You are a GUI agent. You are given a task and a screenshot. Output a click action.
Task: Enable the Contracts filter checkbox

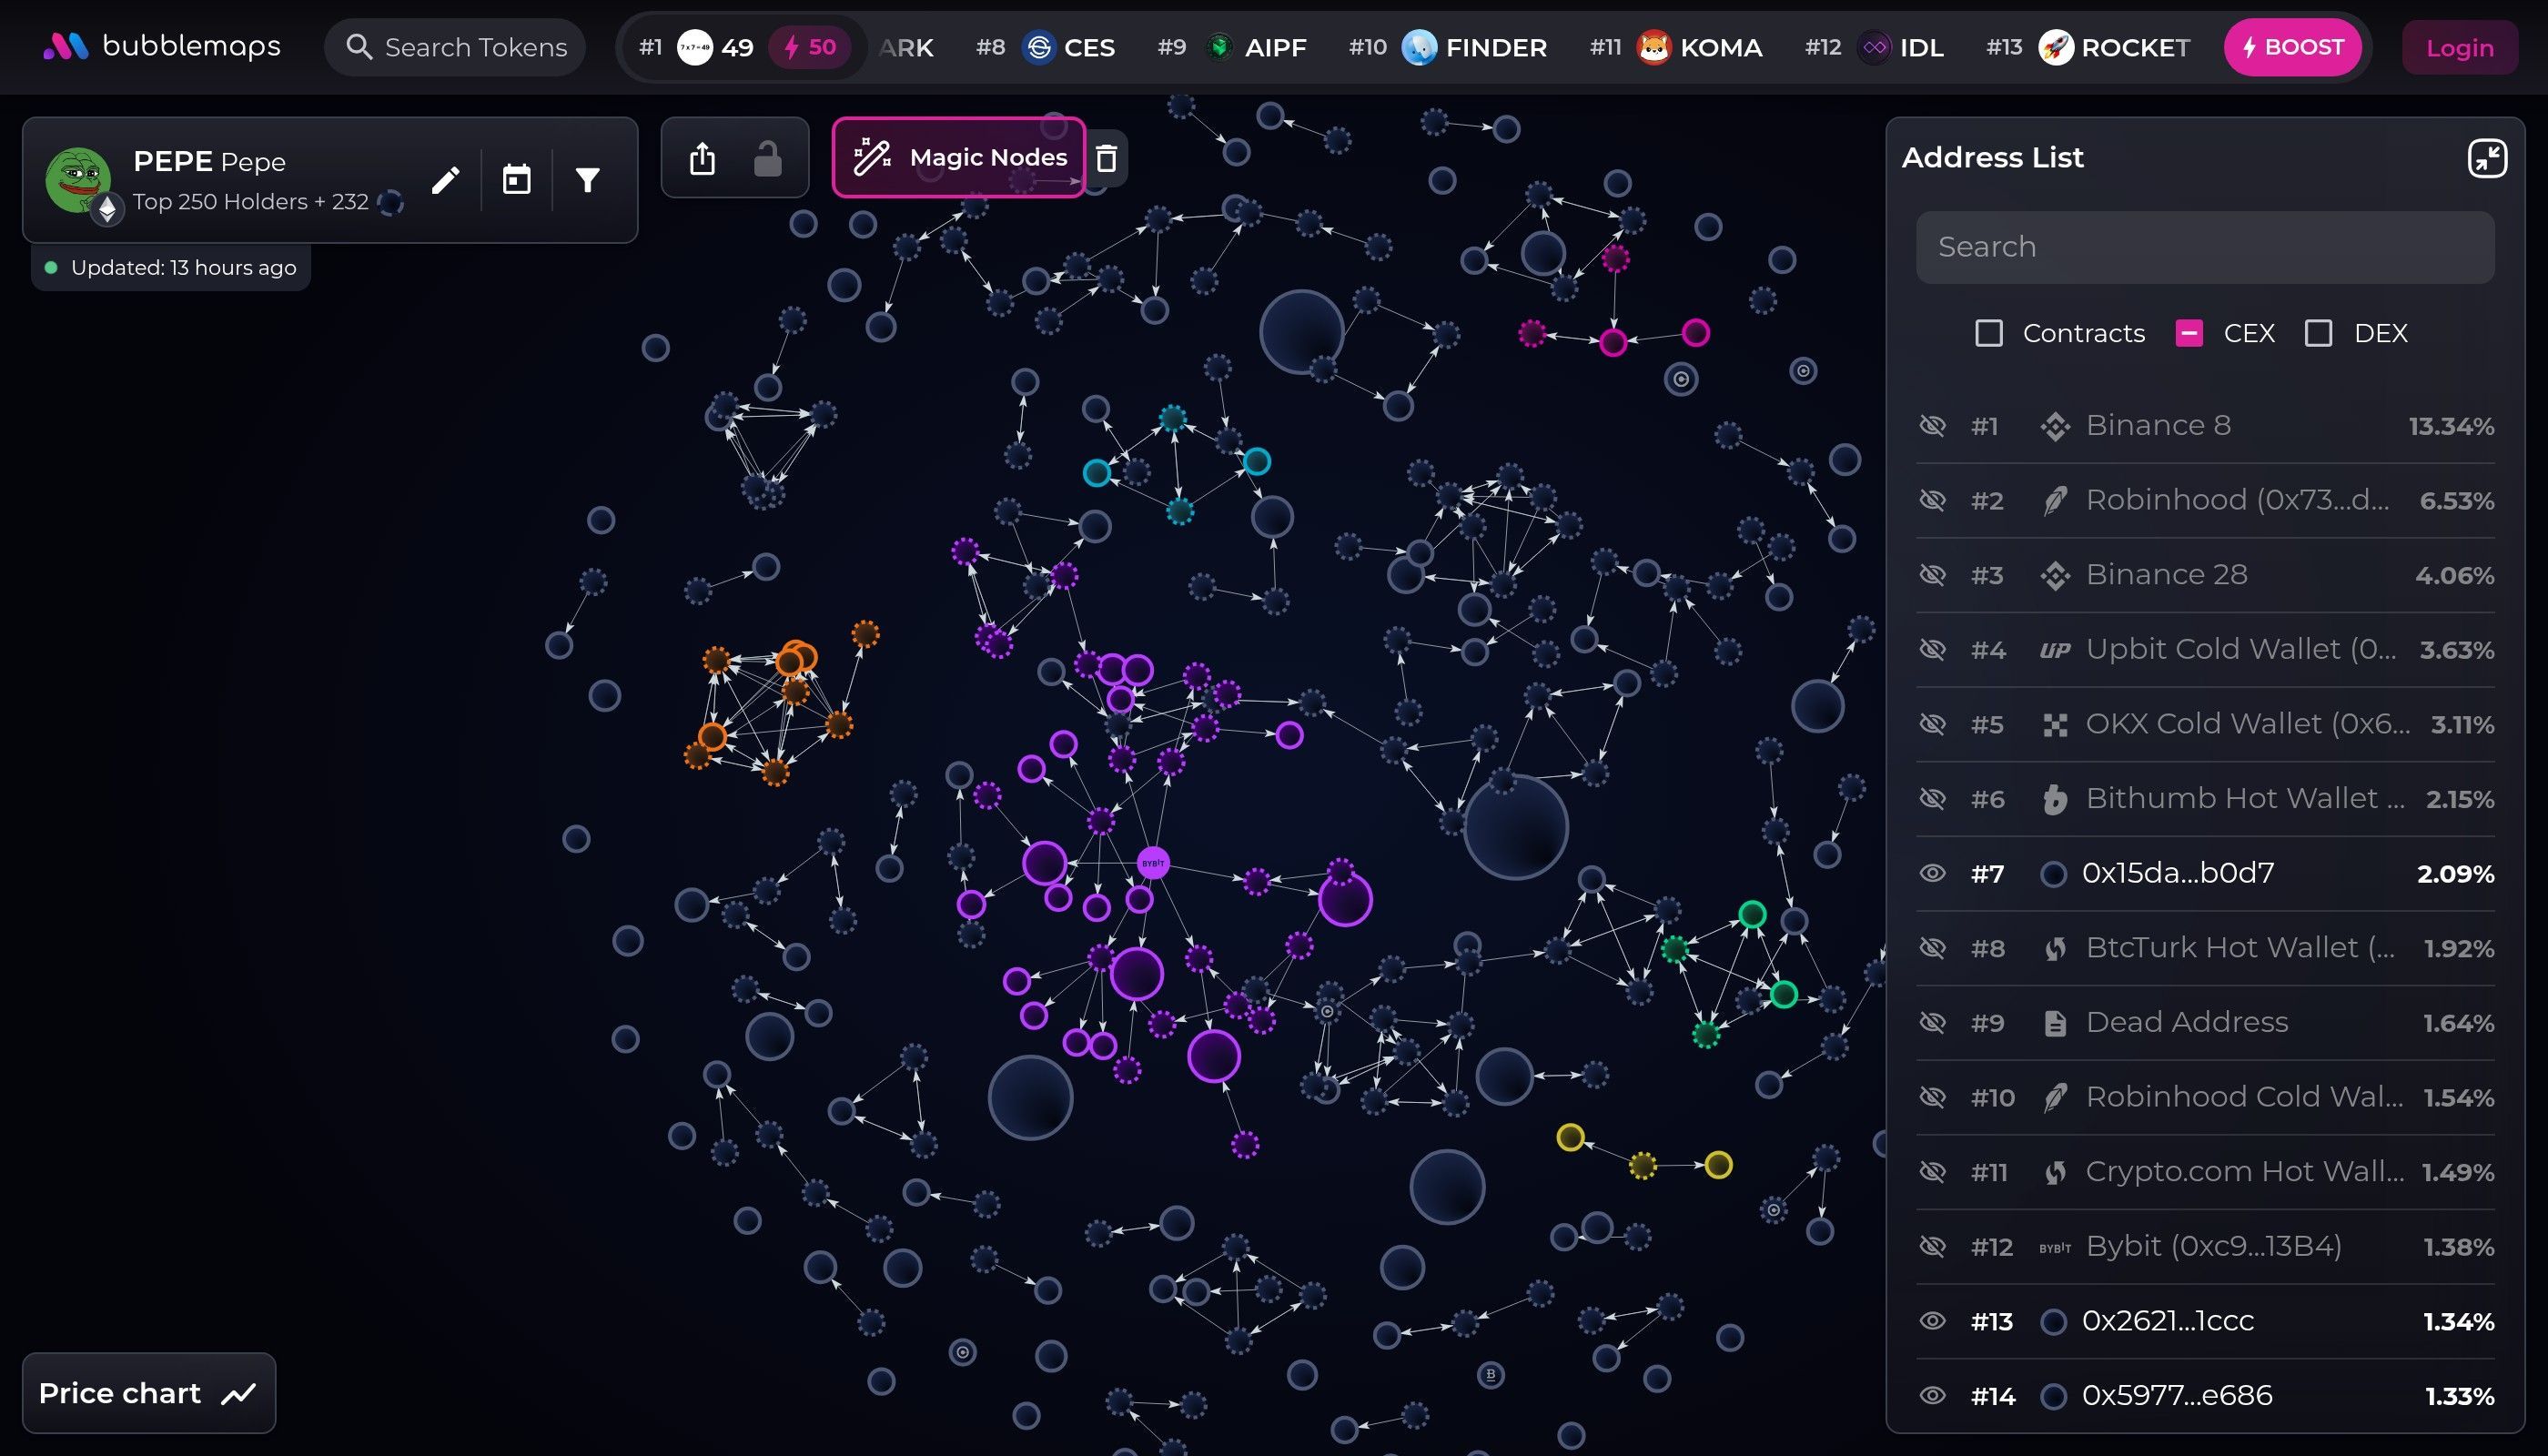click(1988, 333)
